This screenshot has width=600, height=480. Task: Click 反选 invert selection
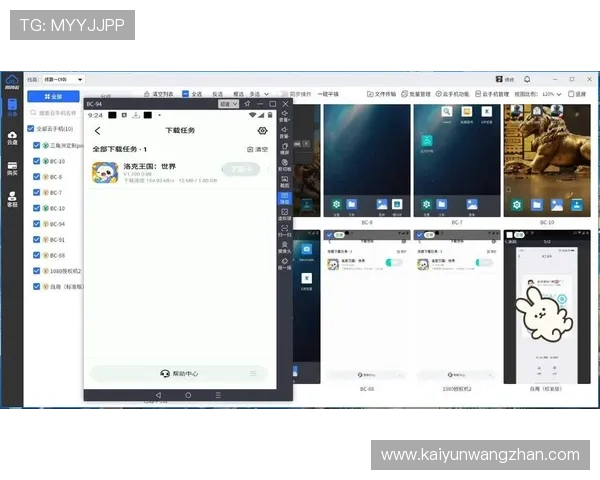[x=217, y=94]
